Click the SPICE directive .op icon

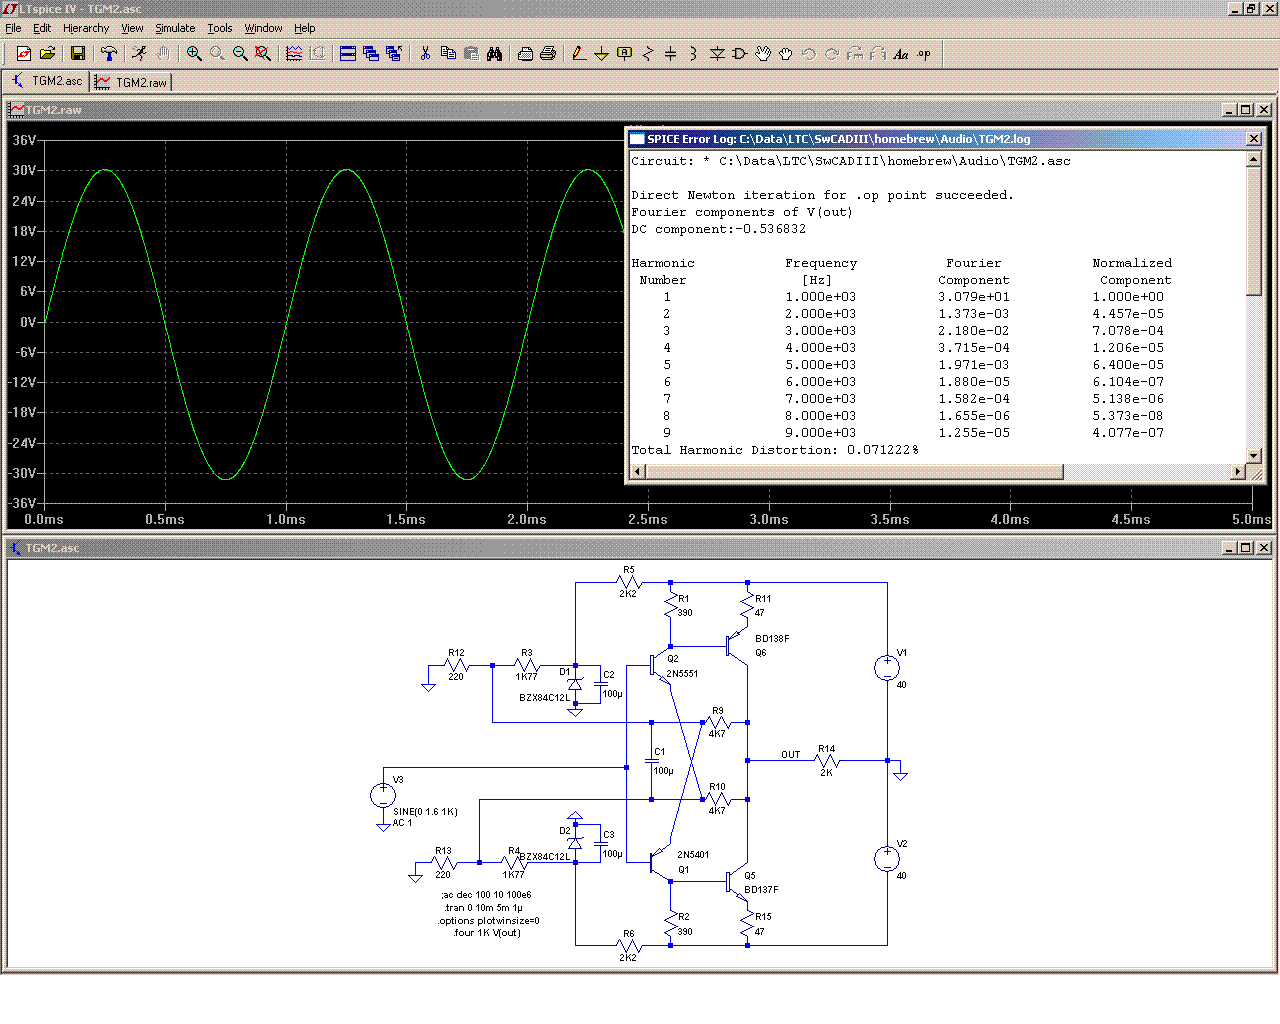click(x=924, y=54)
